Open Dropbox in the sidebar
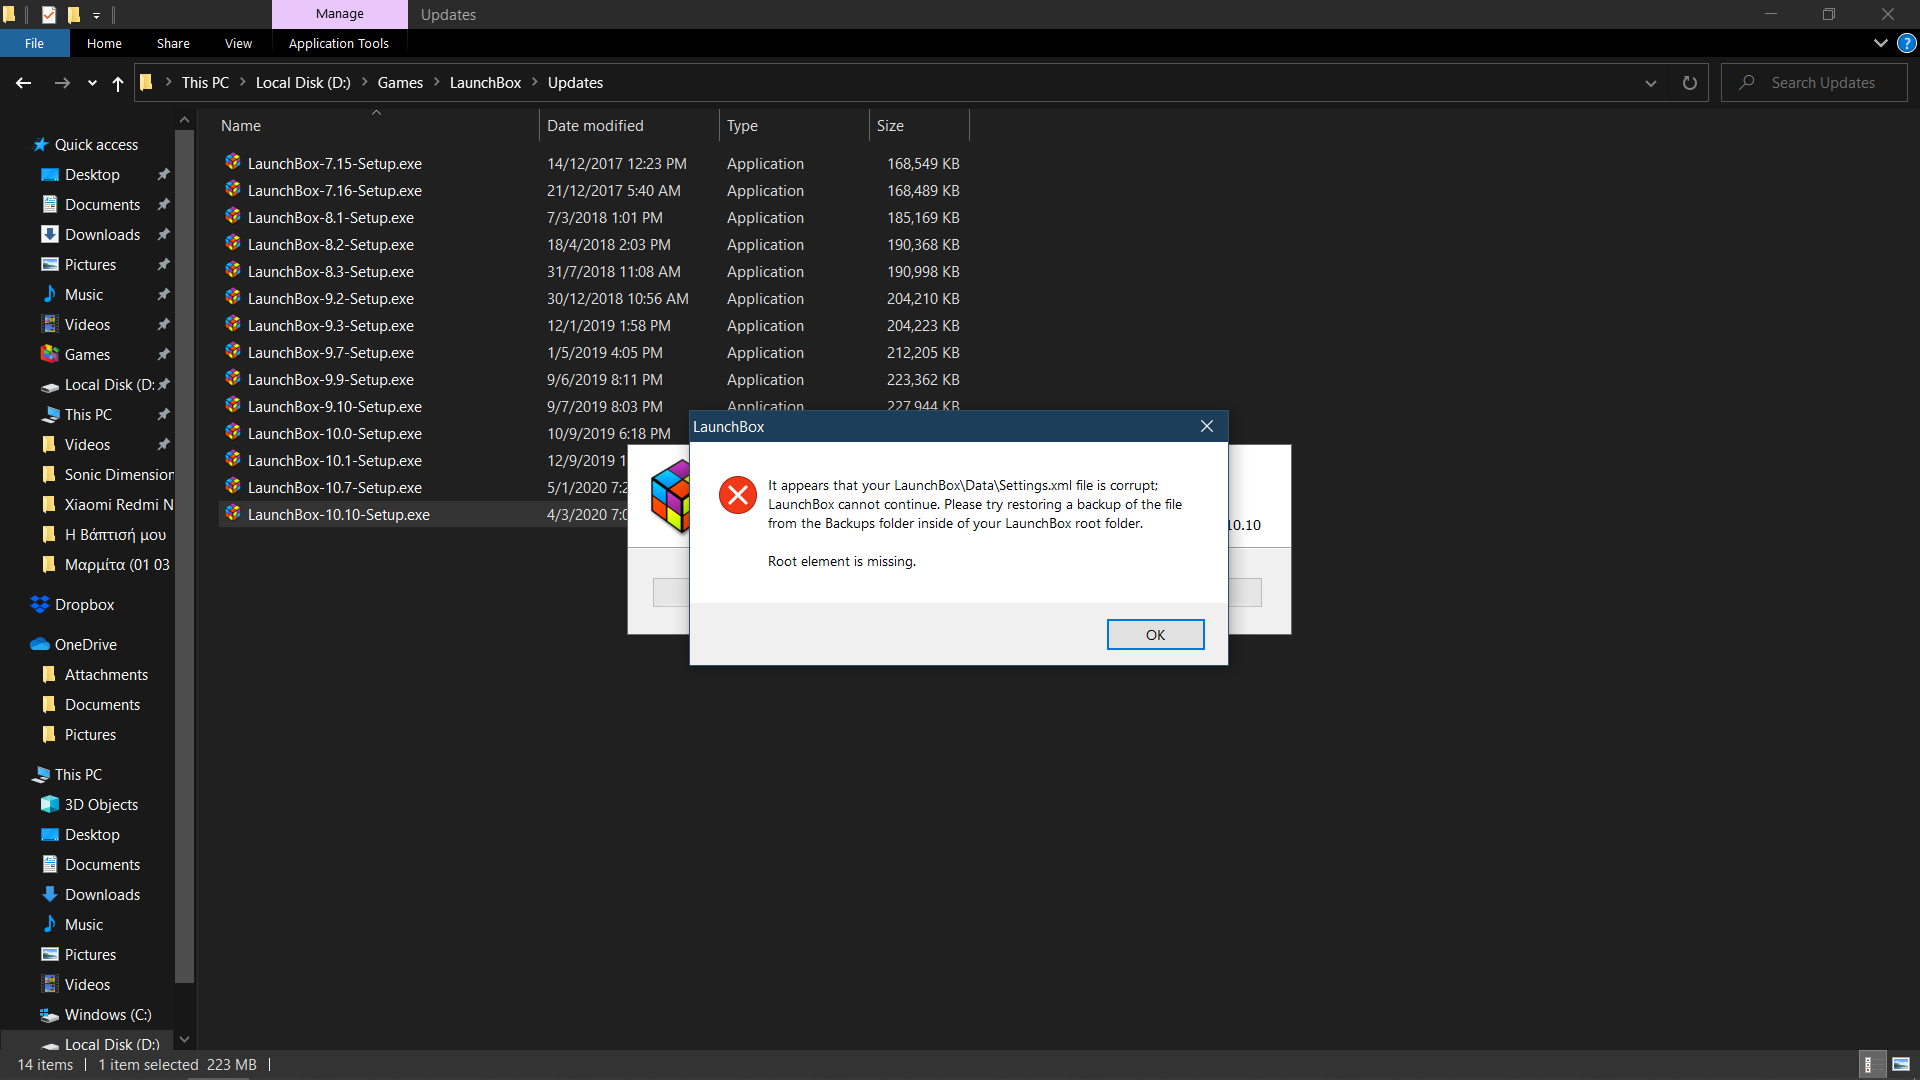This screenshot has width=1920, height=1080. [84, 605]
